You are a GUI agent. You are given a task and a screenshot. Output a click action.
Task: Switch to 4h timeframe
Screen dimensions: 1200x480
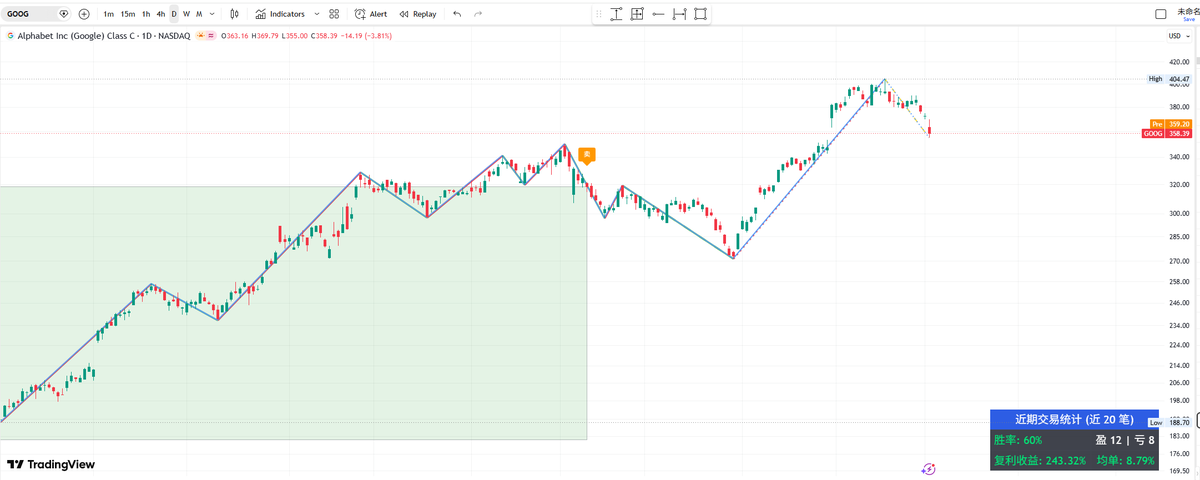pyautogui.click(x=161, y=14)
